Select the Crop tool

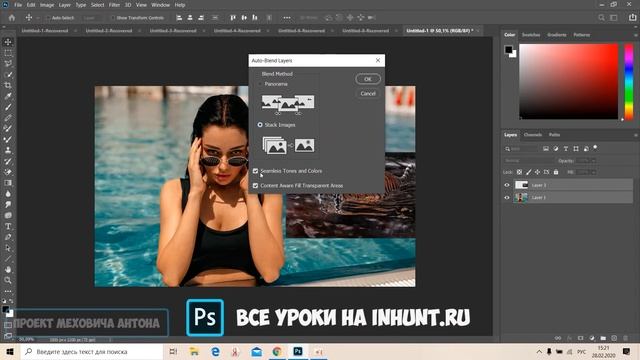[8, 85]
